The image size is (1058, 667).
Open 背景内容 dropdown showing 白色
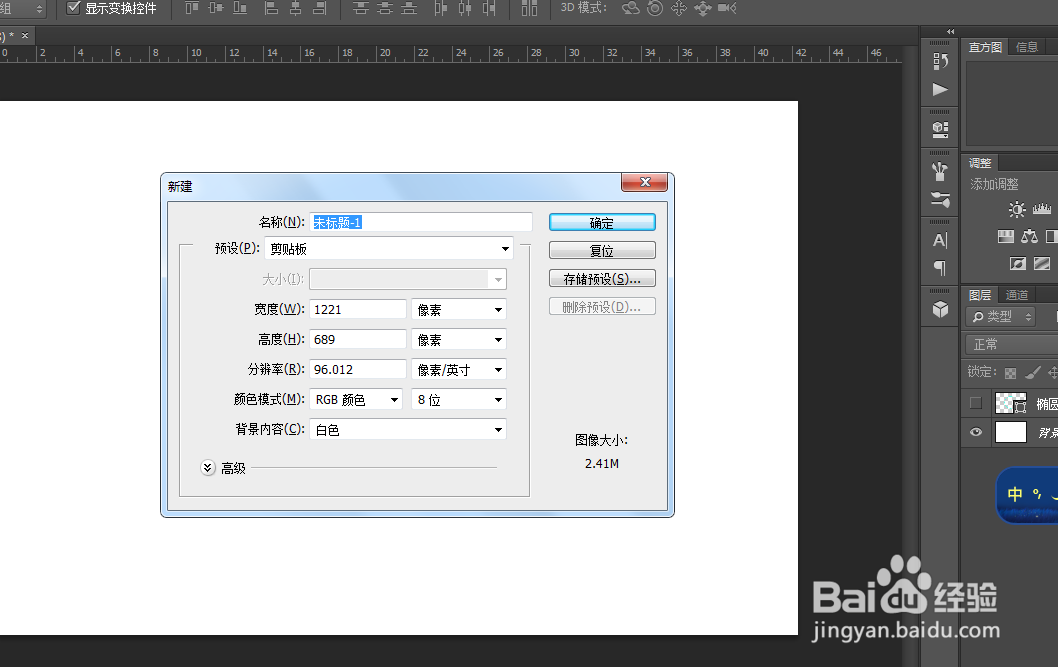click(408, 430)
